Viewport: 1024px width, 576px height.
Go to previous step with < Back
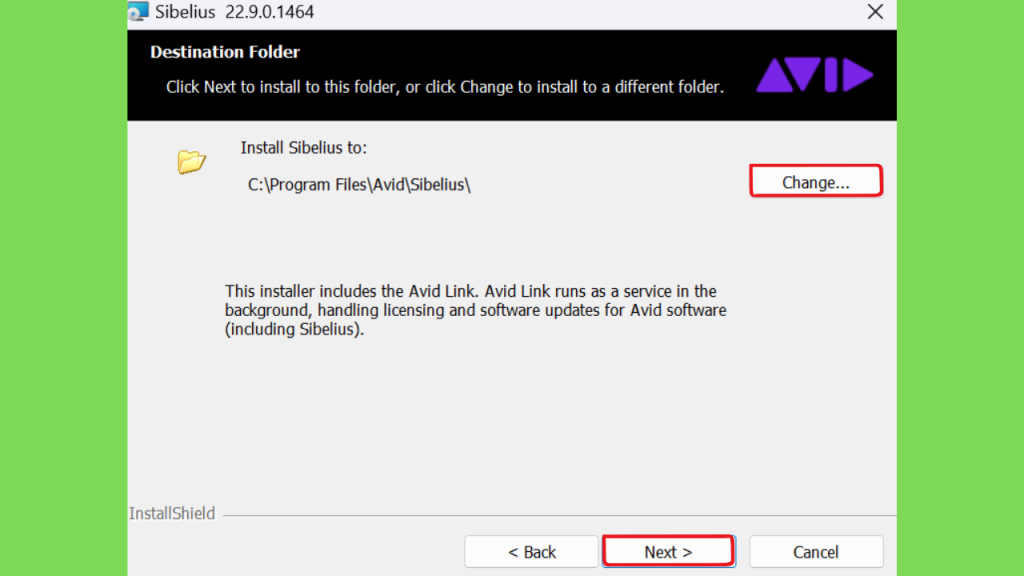[532, 552]
